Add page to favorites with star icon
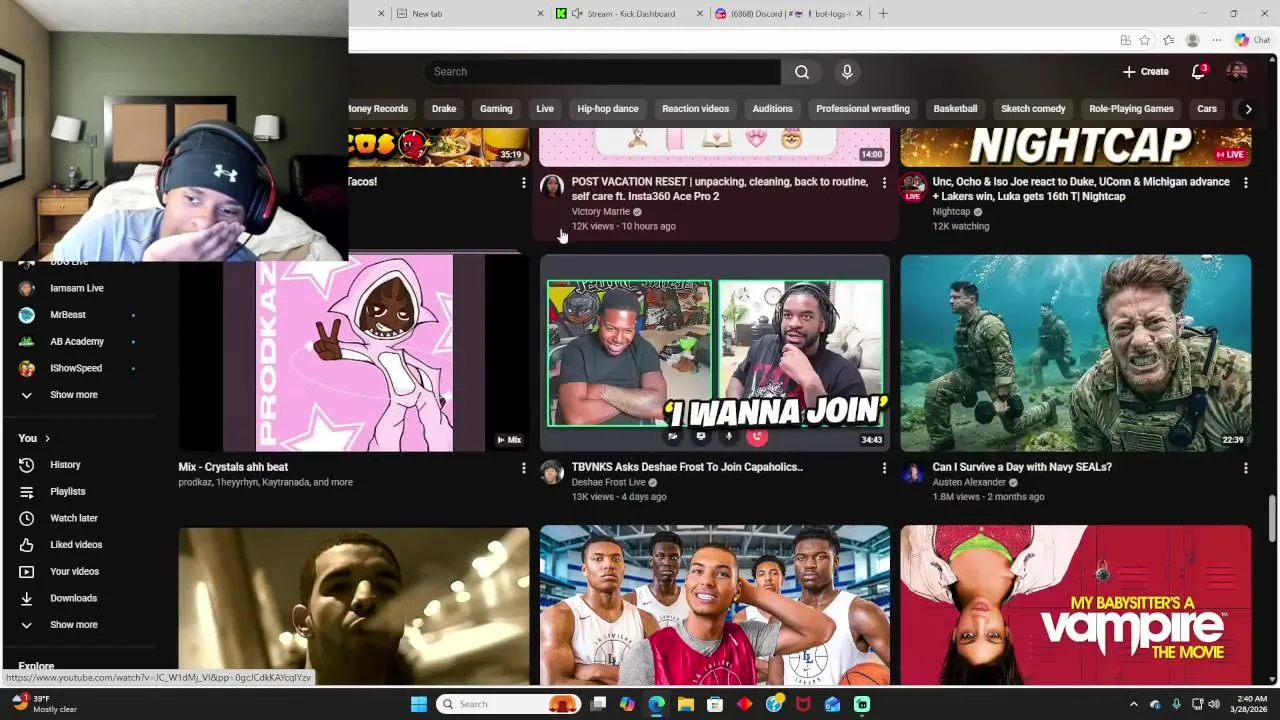The width and height of the screenshot is (1280, 720). pos(1145,41)
